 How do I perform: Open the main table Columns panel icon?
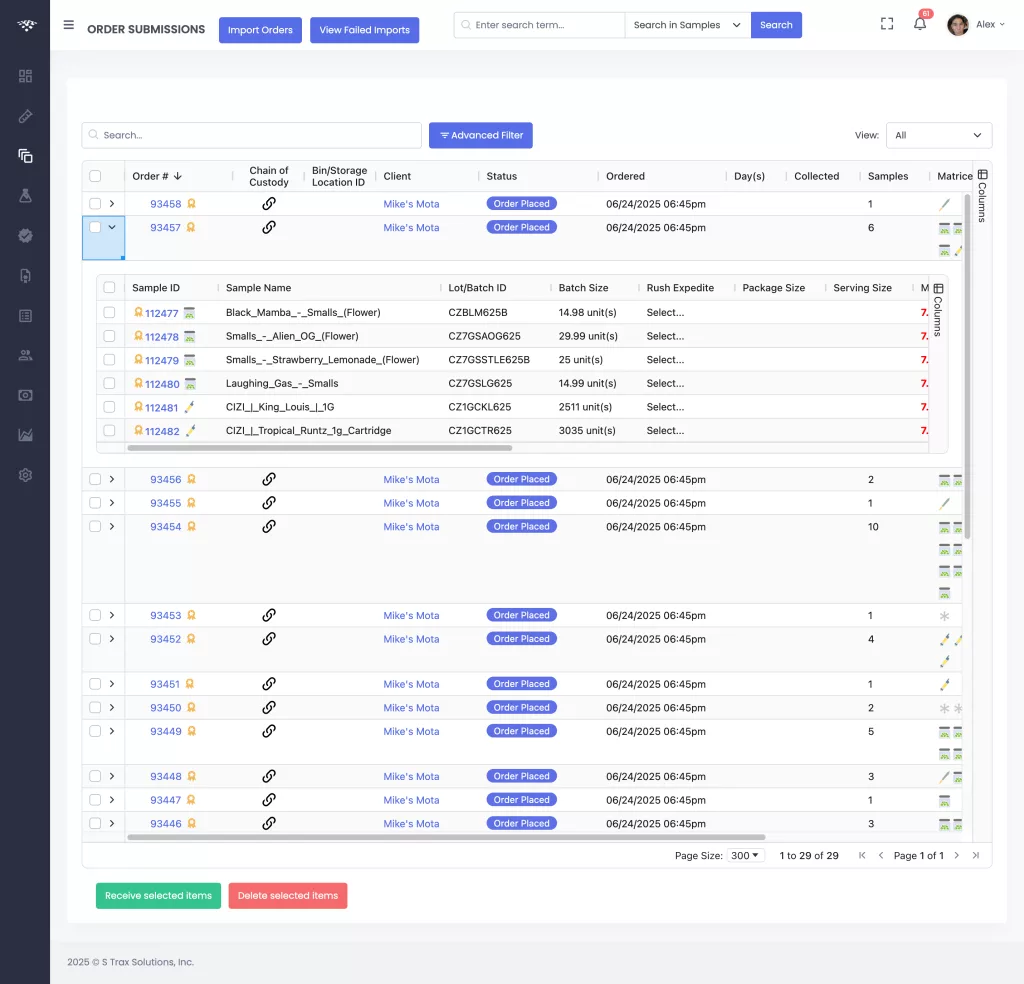click(982, 175)
